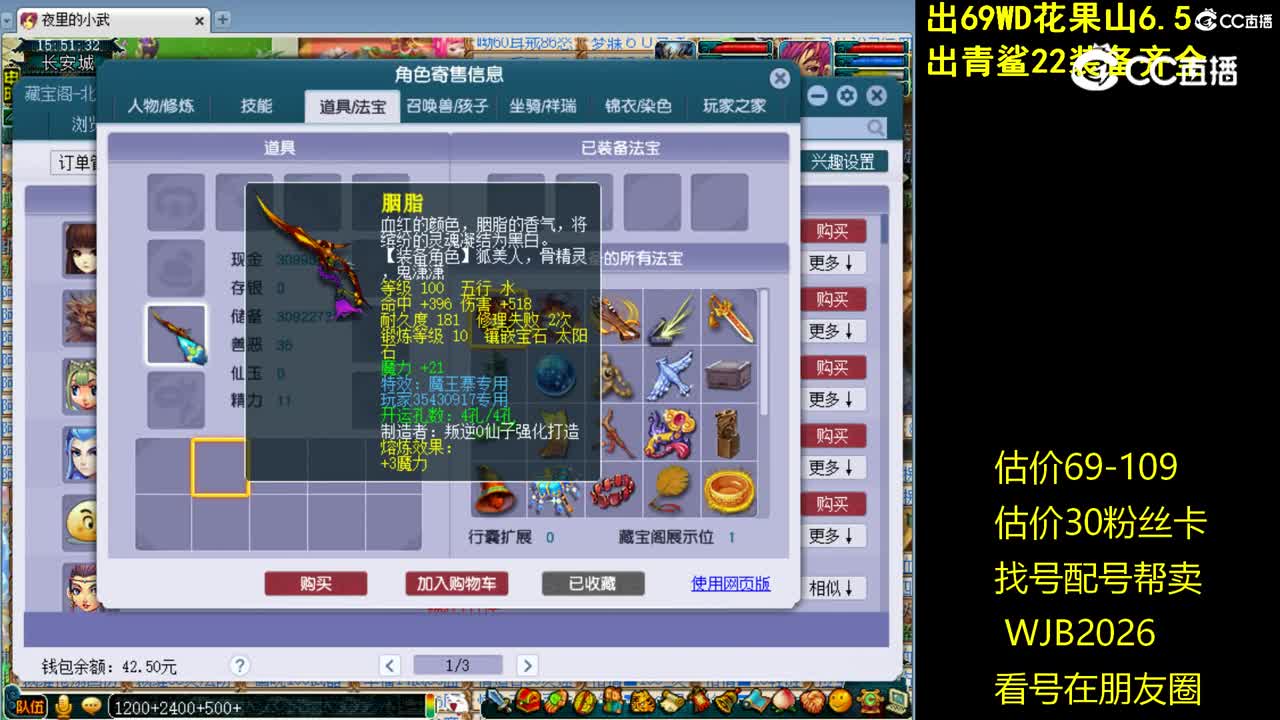Click 行囊扩展 label
The height and width of the screenshot is (720, 1280).
coord(498,537)
